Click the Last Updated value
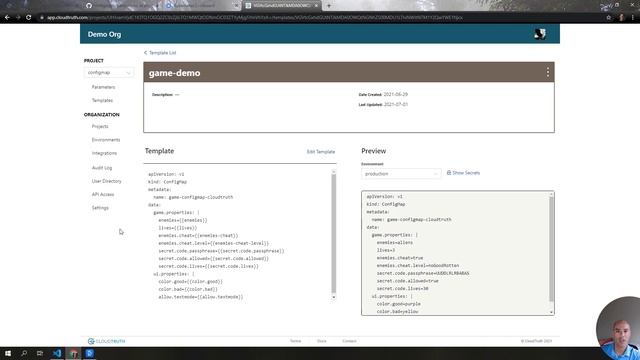Image resolution: width=640 pixels, height=360 pixels. (x=396, y=104)
